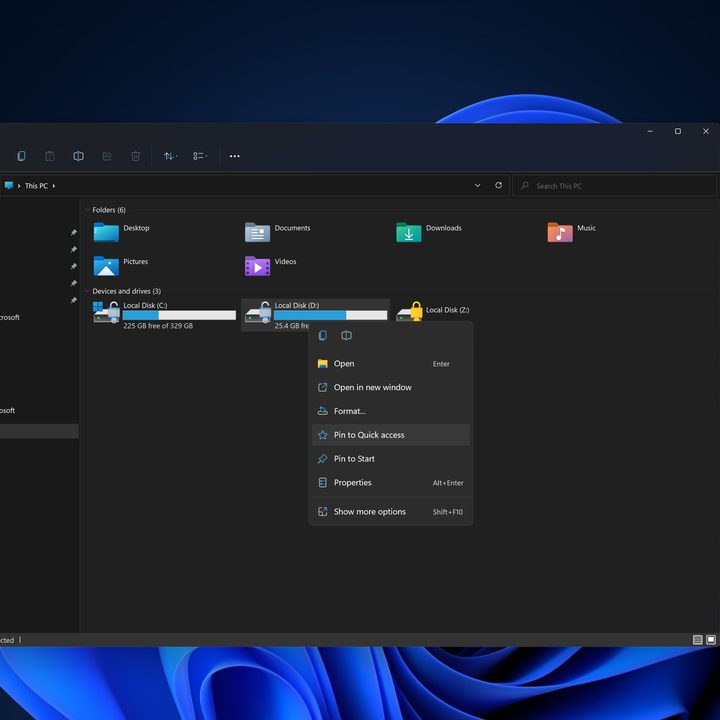The image size is (720, 720).
Task: Select the Desktop folder icon
Action: 106,232
